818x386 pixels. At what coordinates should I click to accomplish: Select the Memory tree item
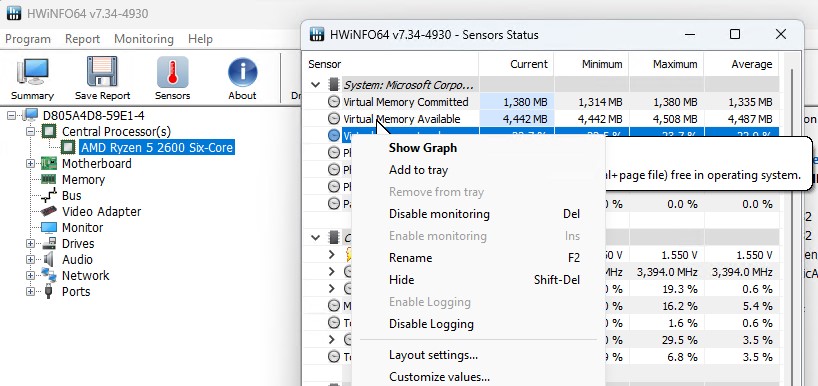tap(83, 179)
